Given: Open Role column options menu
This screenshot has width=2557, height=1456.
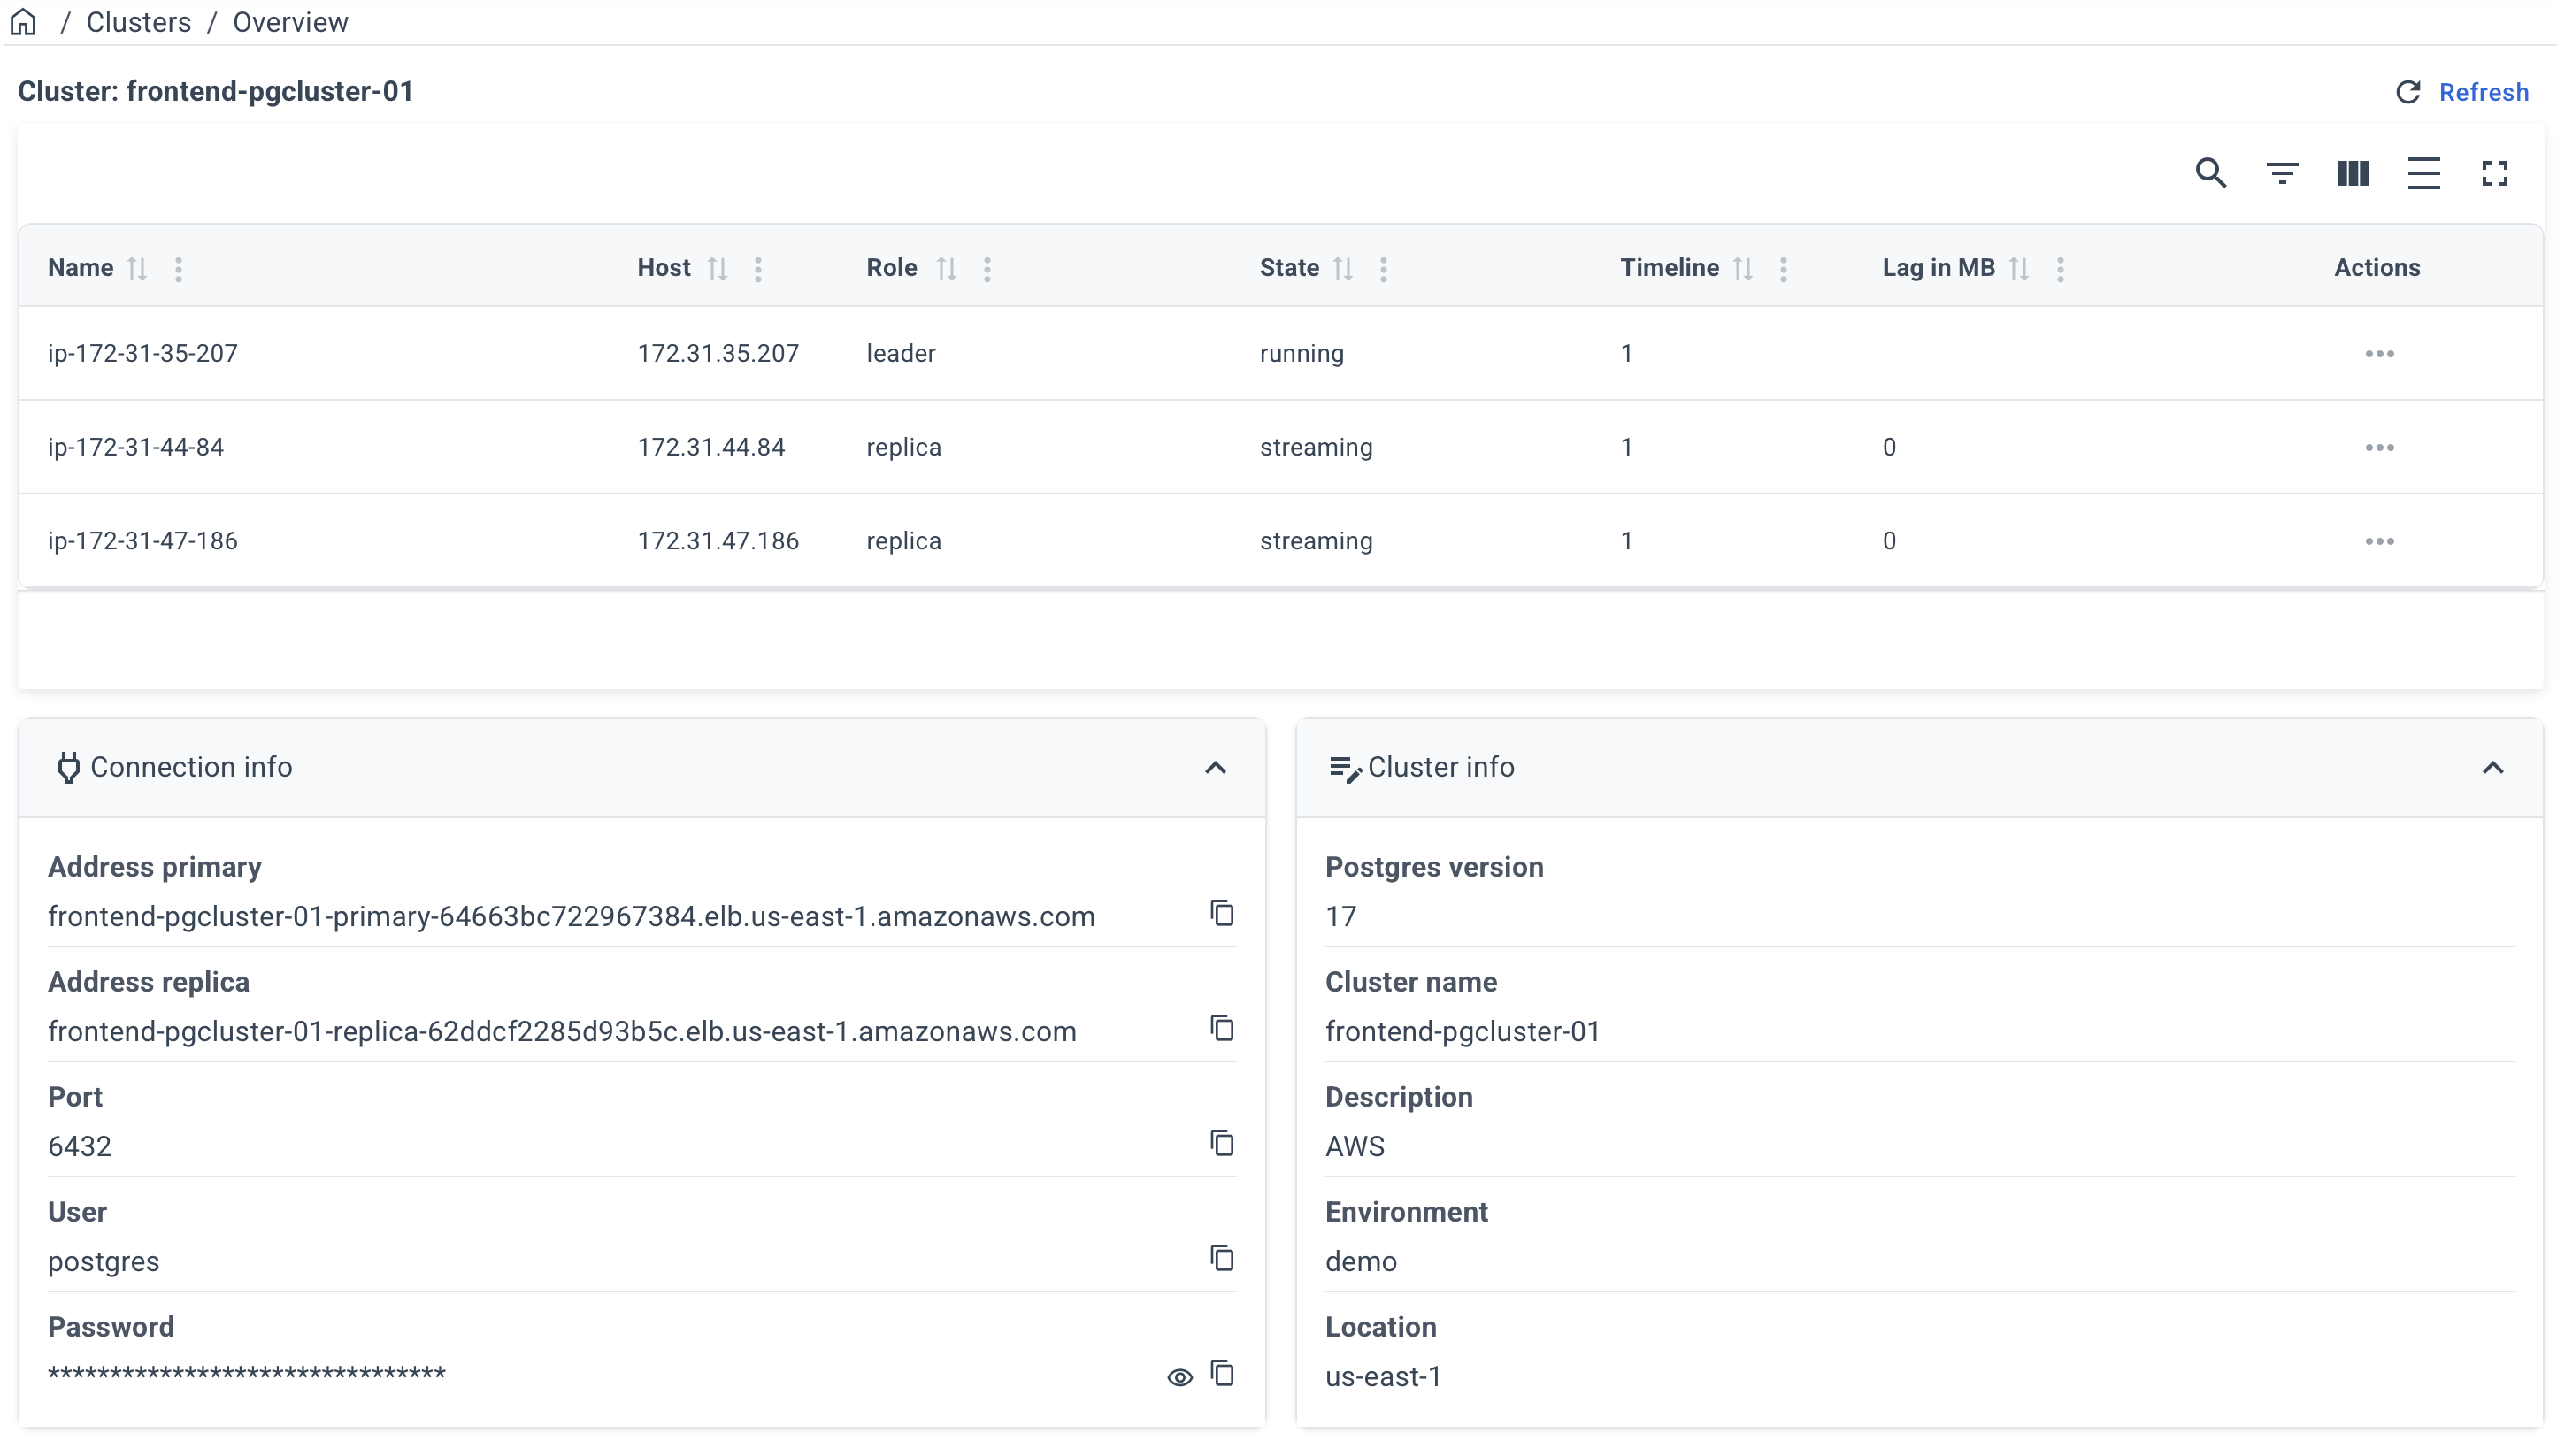Looking at the screenshot, I should click(987, 268).
